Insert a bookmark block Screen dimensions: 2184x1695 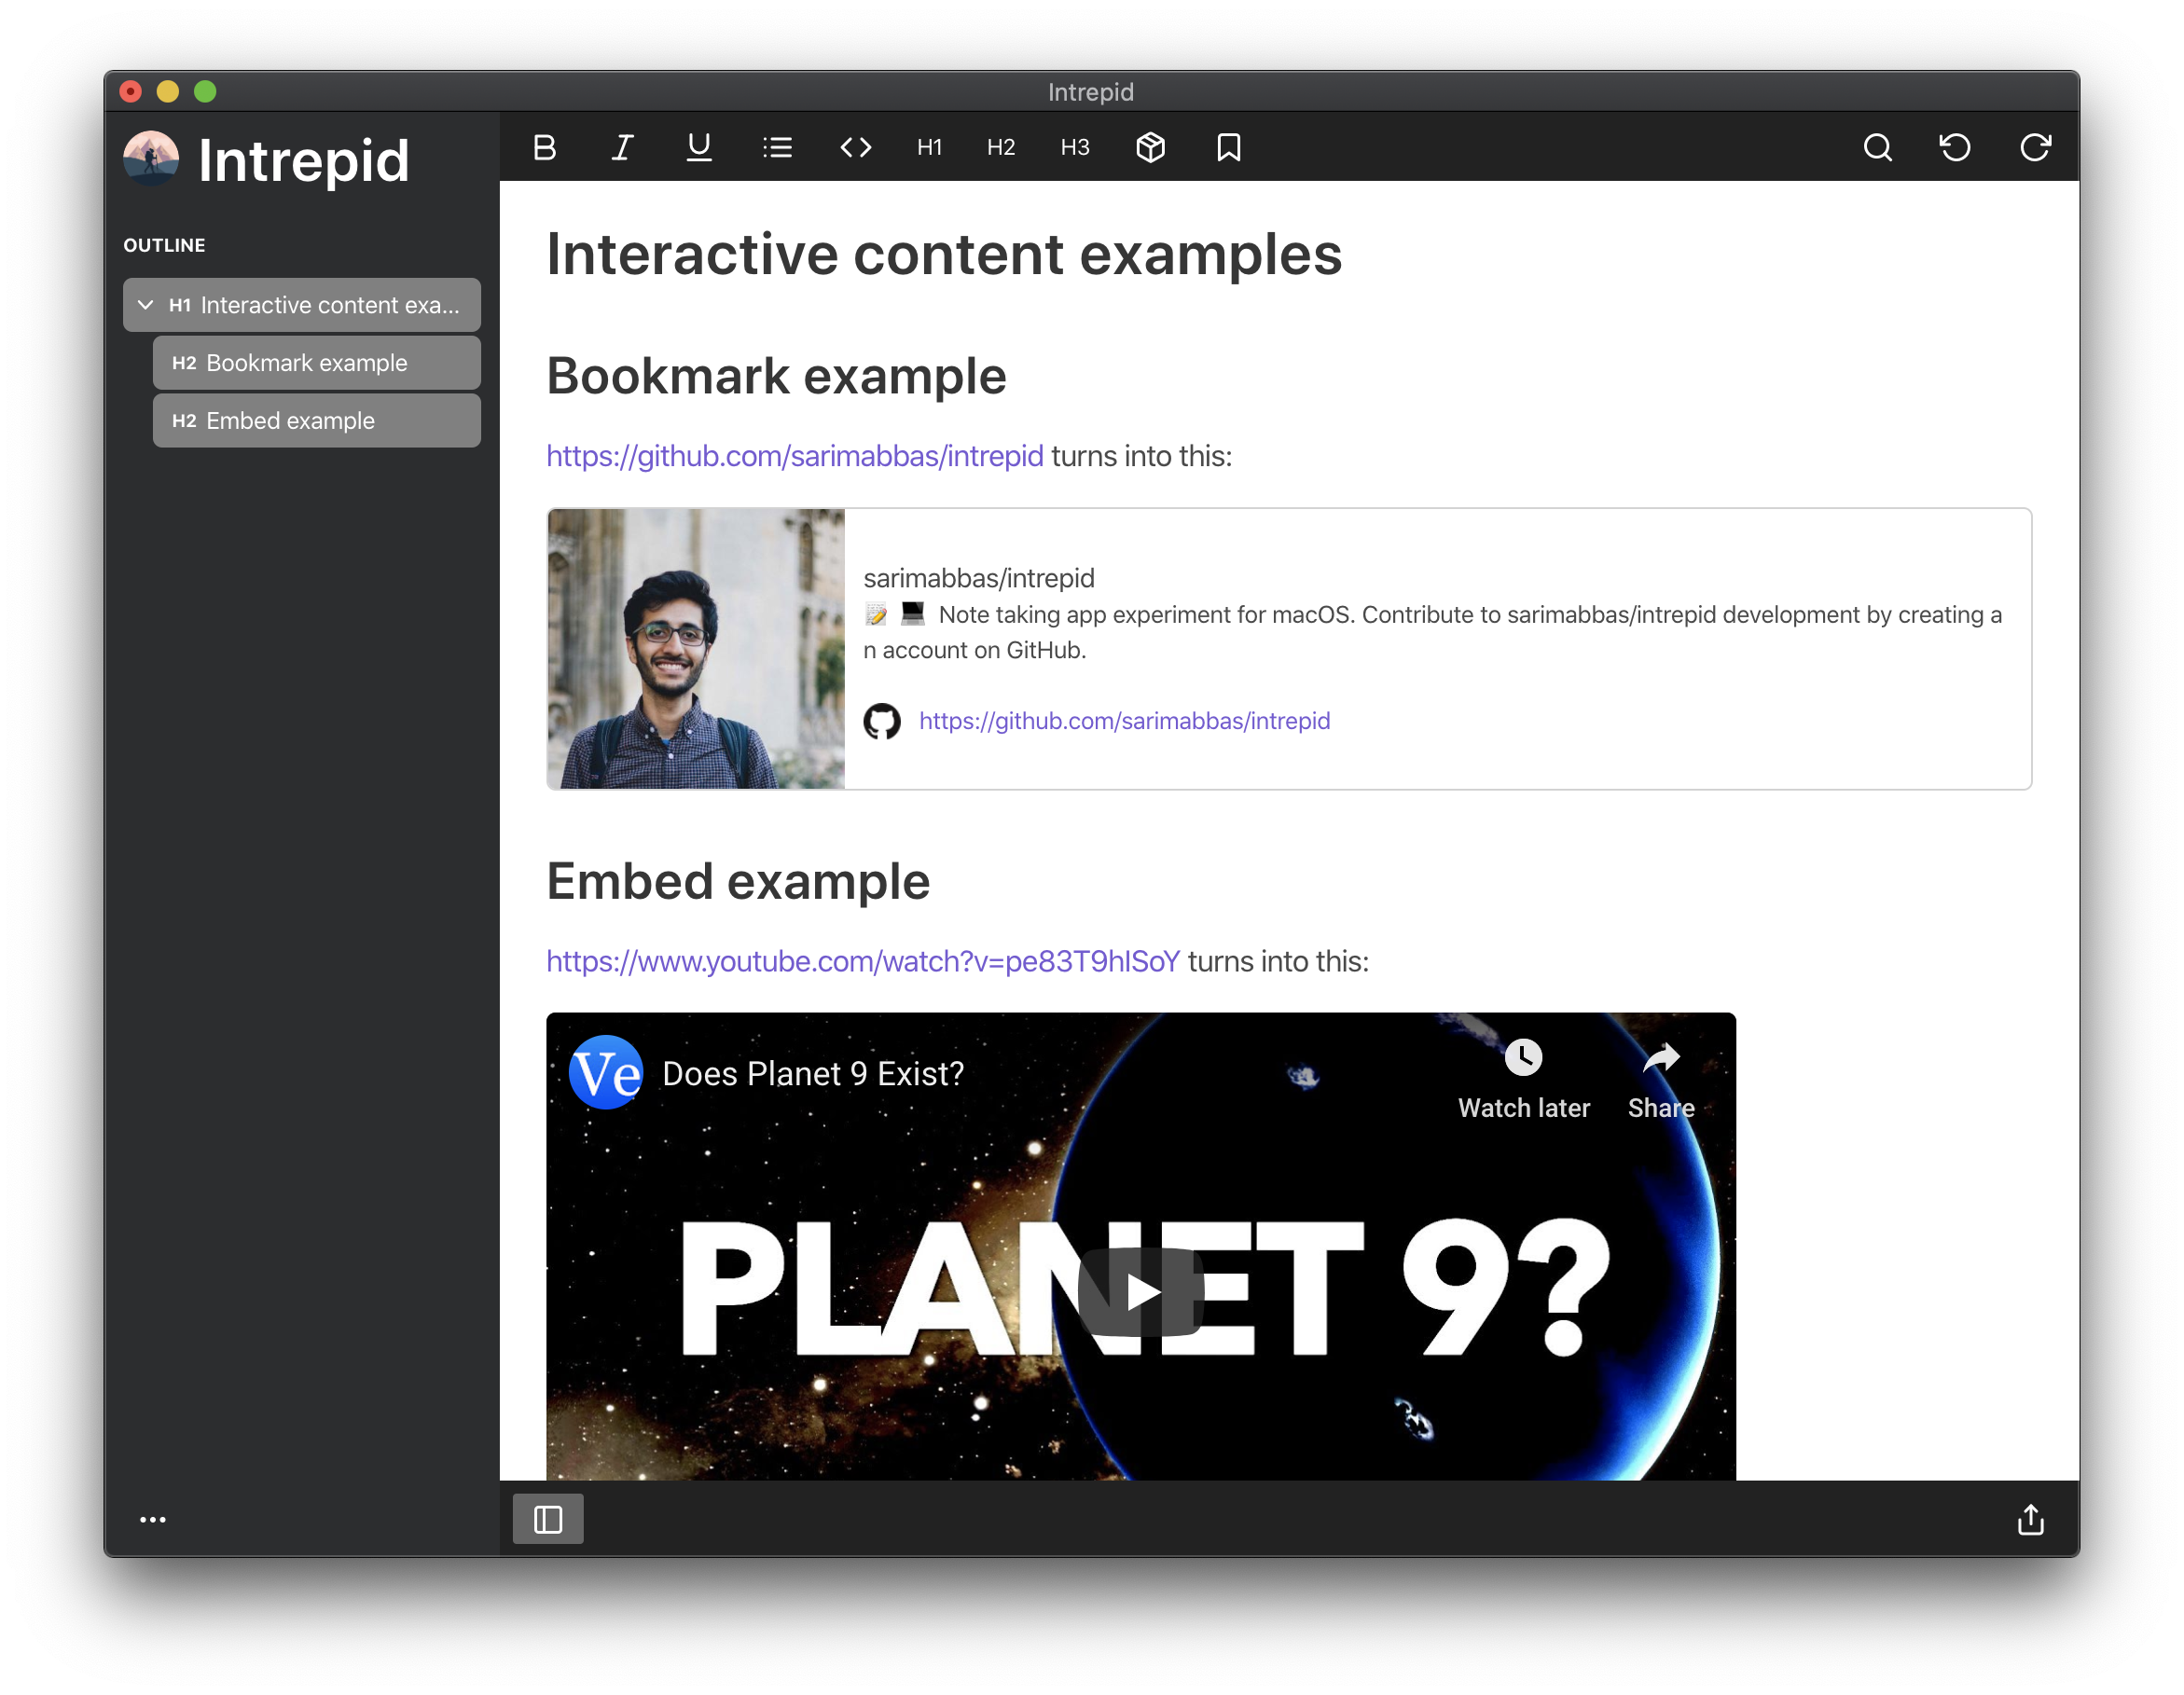click(1228, 148)
